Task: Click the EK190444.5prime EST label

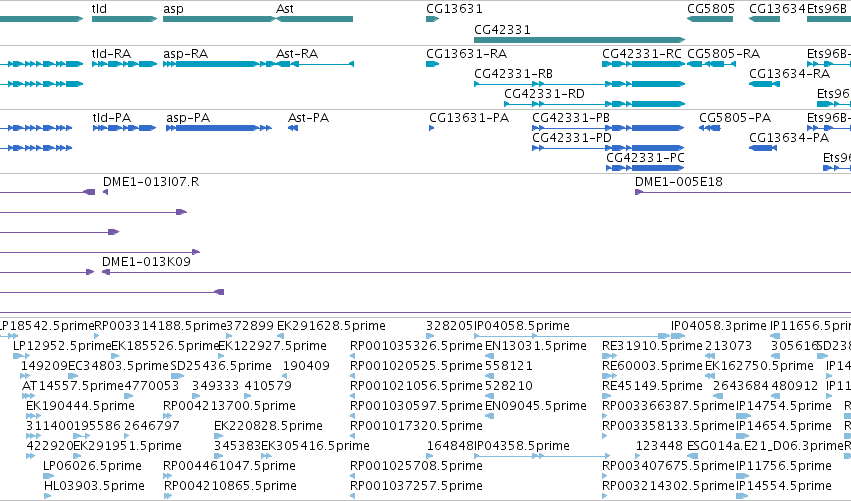Action: tap(80, 406)
